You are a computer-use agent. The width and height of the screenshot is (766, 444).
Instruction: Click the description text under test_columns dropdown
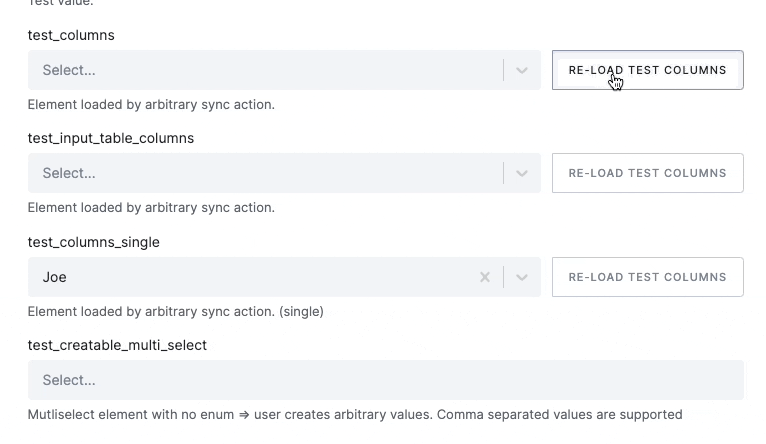point(151,104)
